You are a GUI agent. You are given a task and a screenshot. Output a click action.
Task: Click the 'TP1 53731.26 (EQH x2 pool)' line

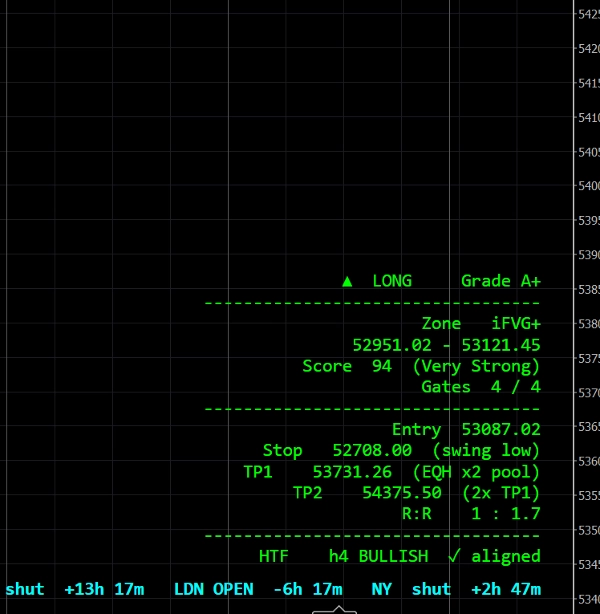tap(392, 472)
